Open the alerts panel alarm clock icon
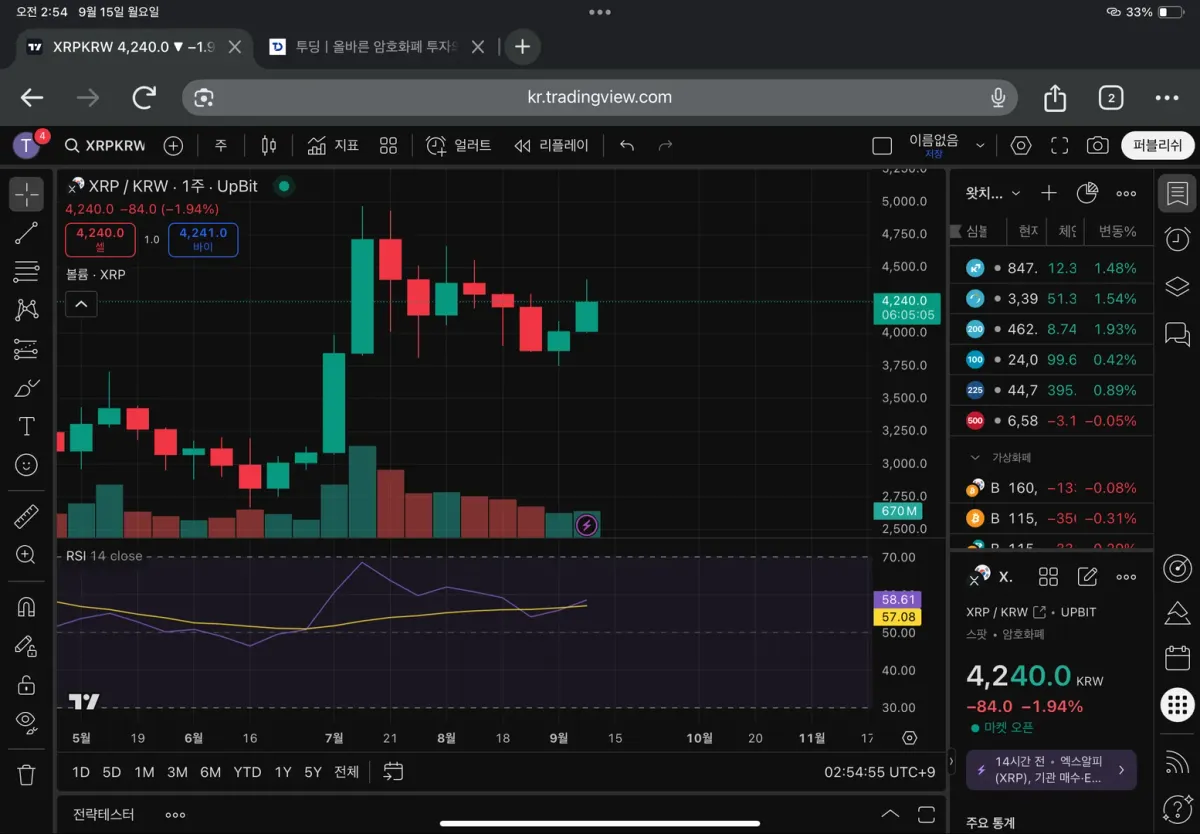 point(1178,239)
